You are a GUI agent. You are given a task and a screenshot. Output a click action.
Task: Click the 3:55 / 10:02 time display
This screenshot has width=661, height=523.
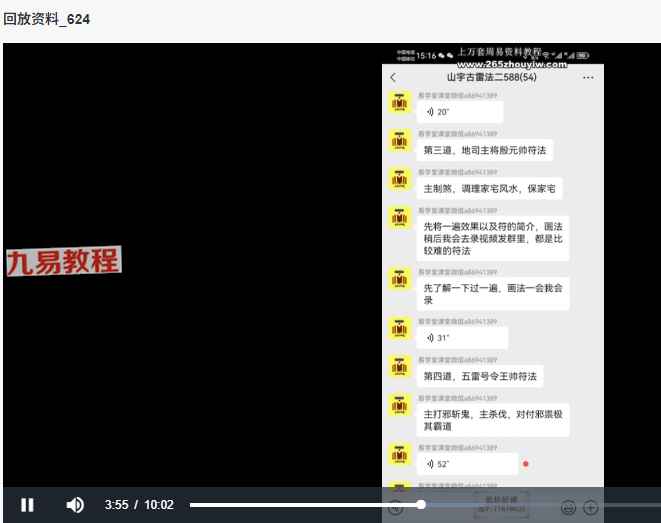point(139,505)
